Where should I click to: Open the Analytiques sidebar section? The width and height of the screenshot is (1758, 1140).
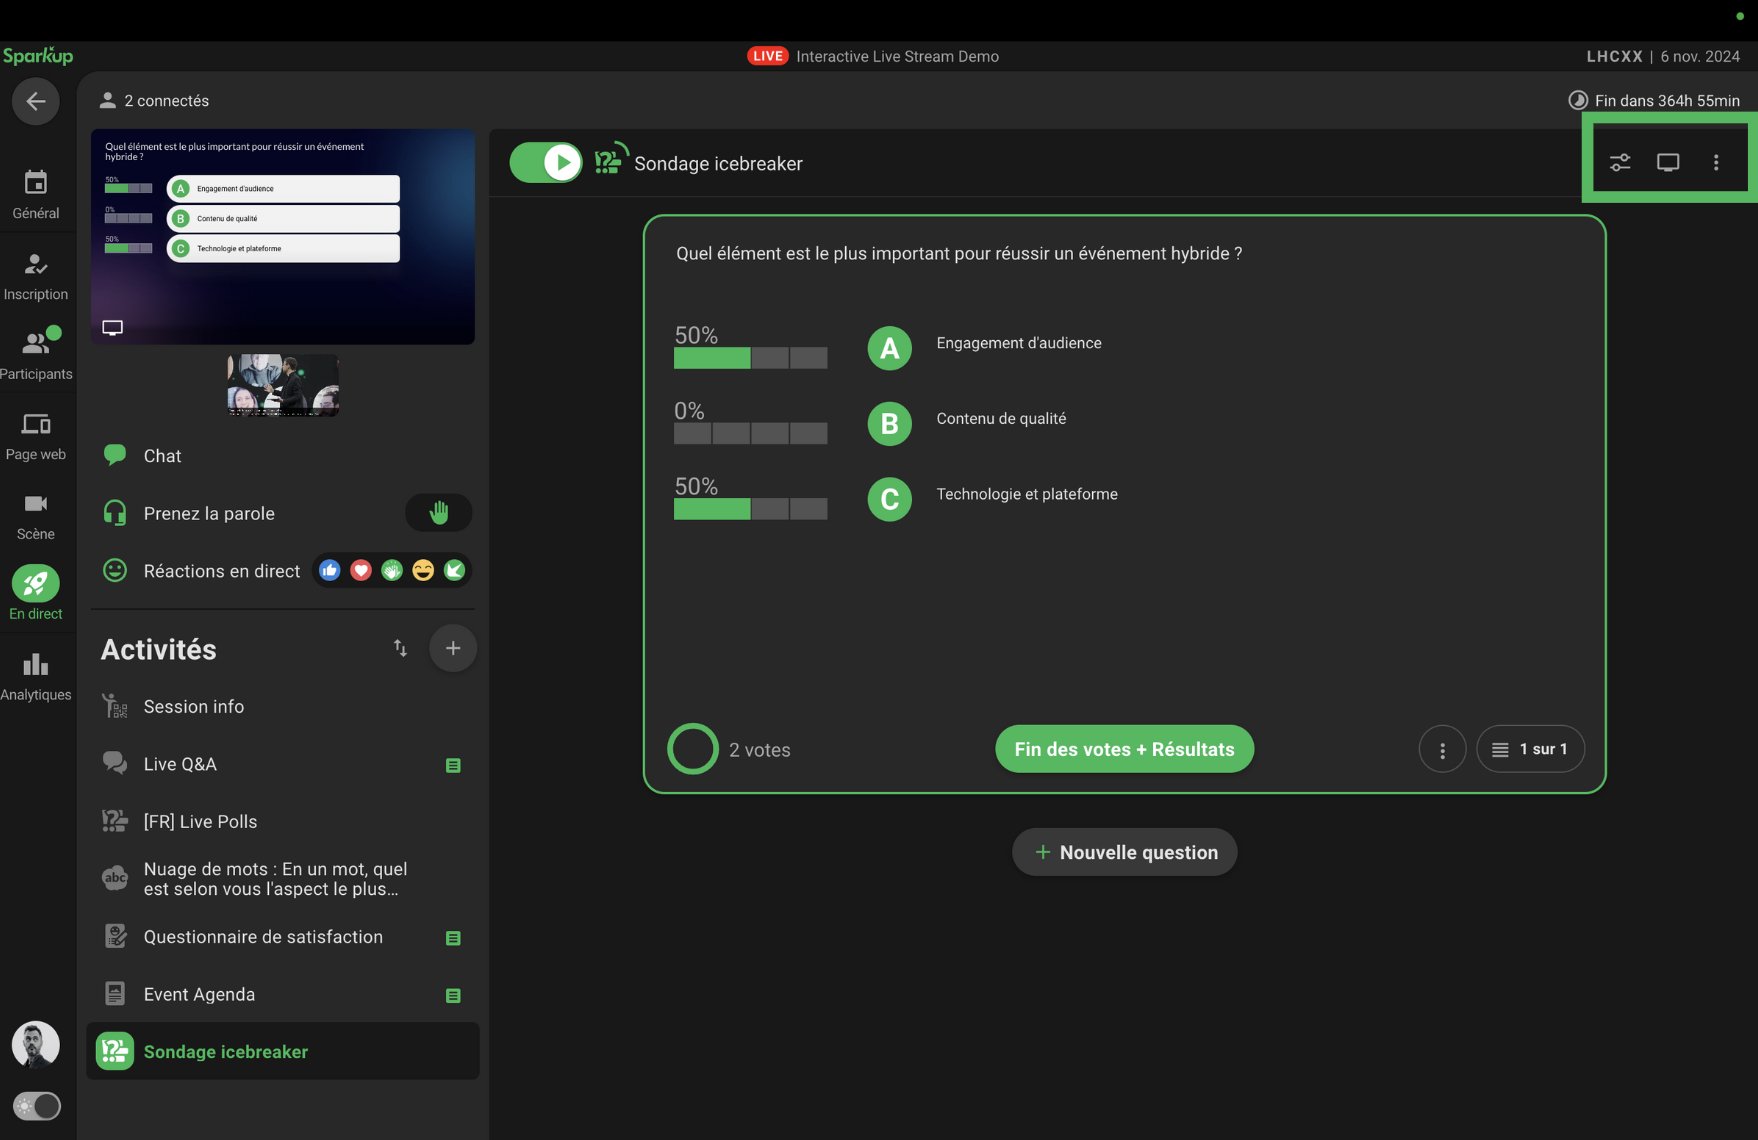pos(36,676)
